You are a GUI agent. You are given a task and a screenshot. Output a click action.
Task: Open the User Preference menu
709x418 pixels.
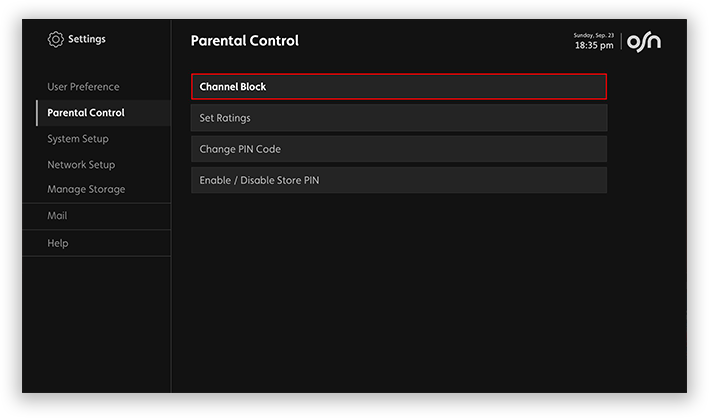(83, 87)
